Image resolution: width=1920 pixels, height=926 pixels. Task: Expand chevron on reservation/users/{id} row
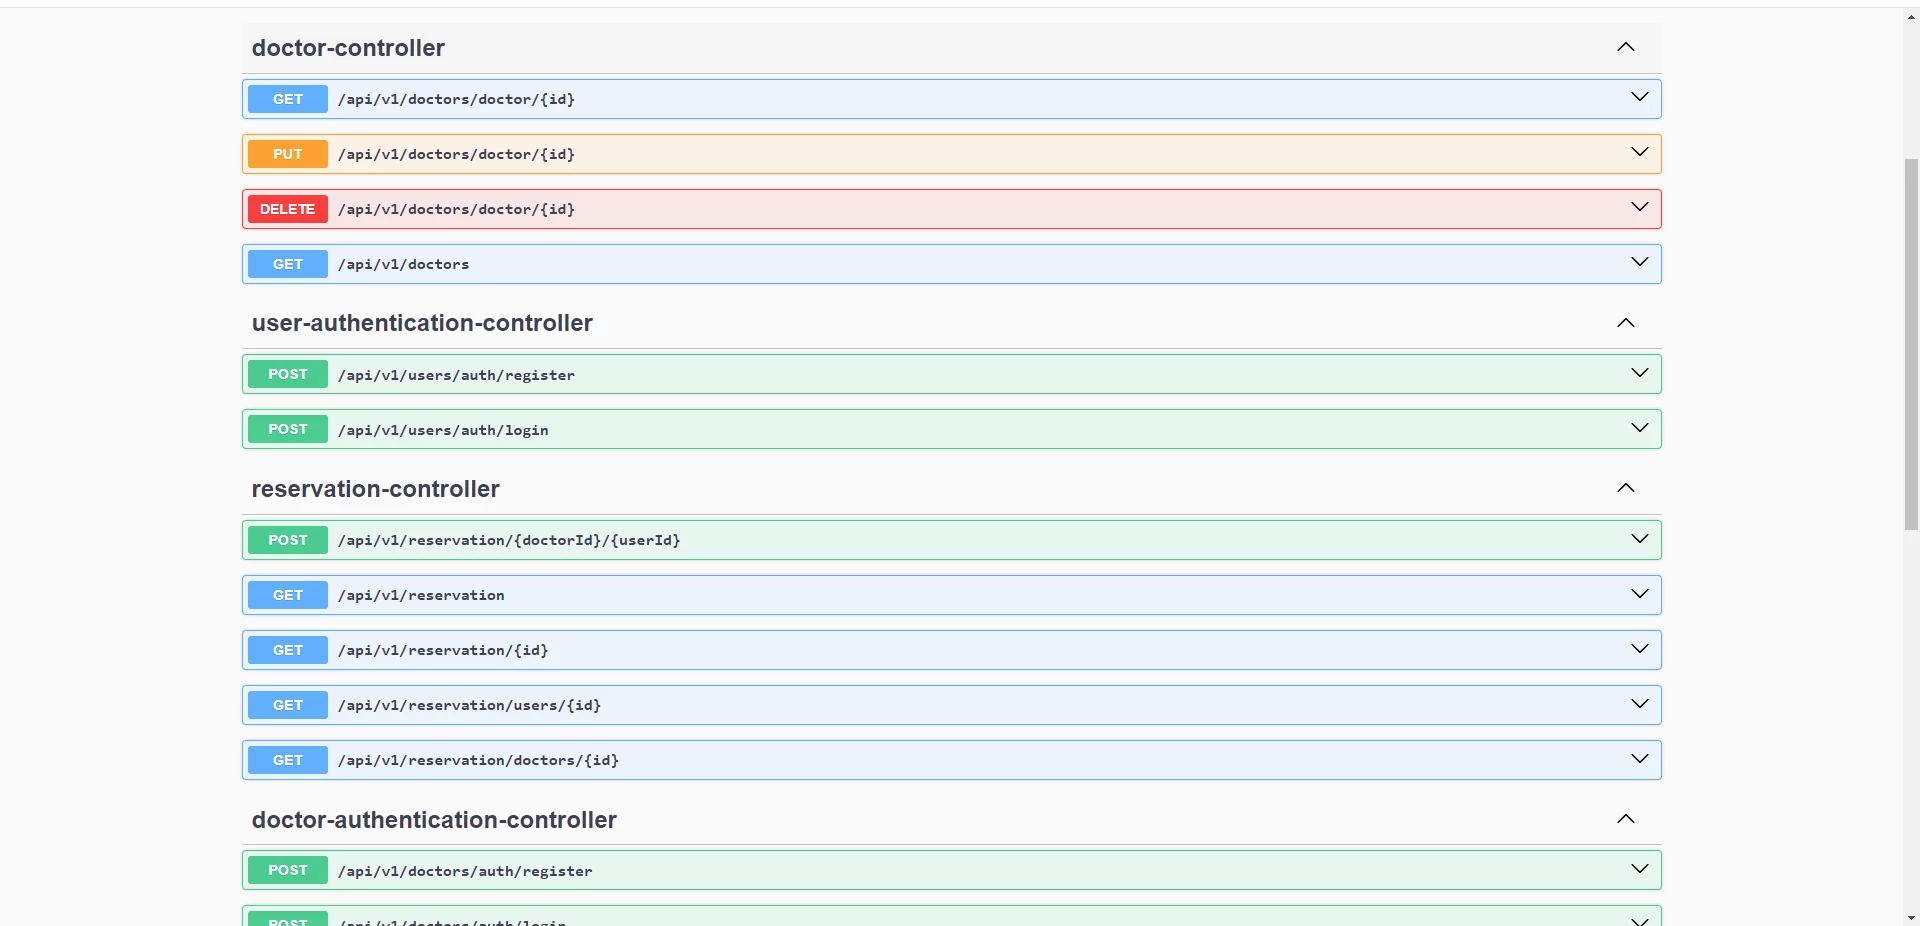tap(1639, 704)
